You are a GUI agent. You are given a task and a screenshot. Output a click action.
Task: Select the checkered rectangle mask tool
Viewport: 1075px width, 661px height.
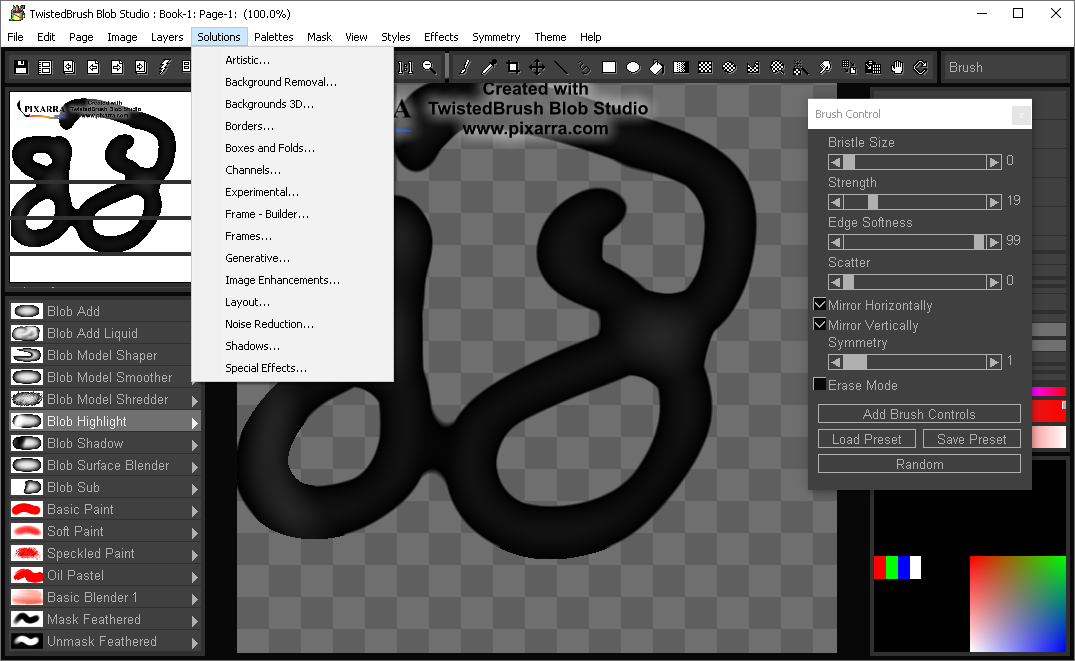705,67
